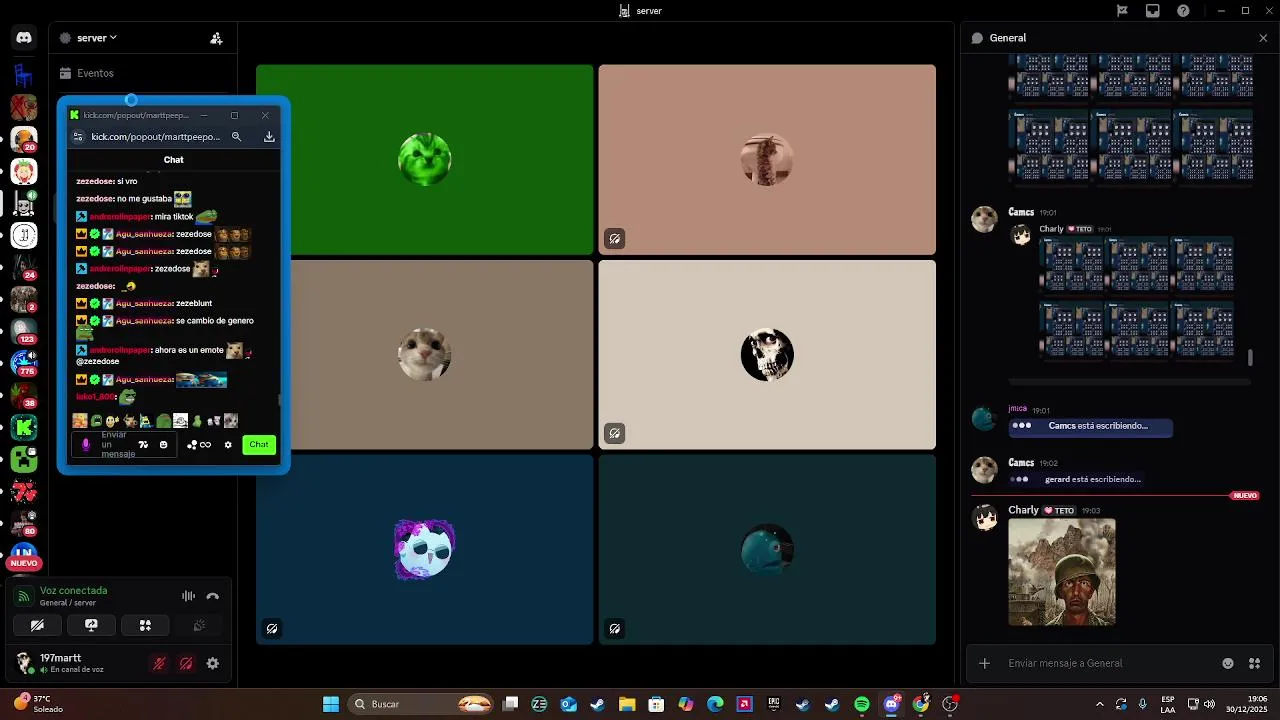Open site info icon in Kick address bar

pyautogui.click(x=76, y=137)
